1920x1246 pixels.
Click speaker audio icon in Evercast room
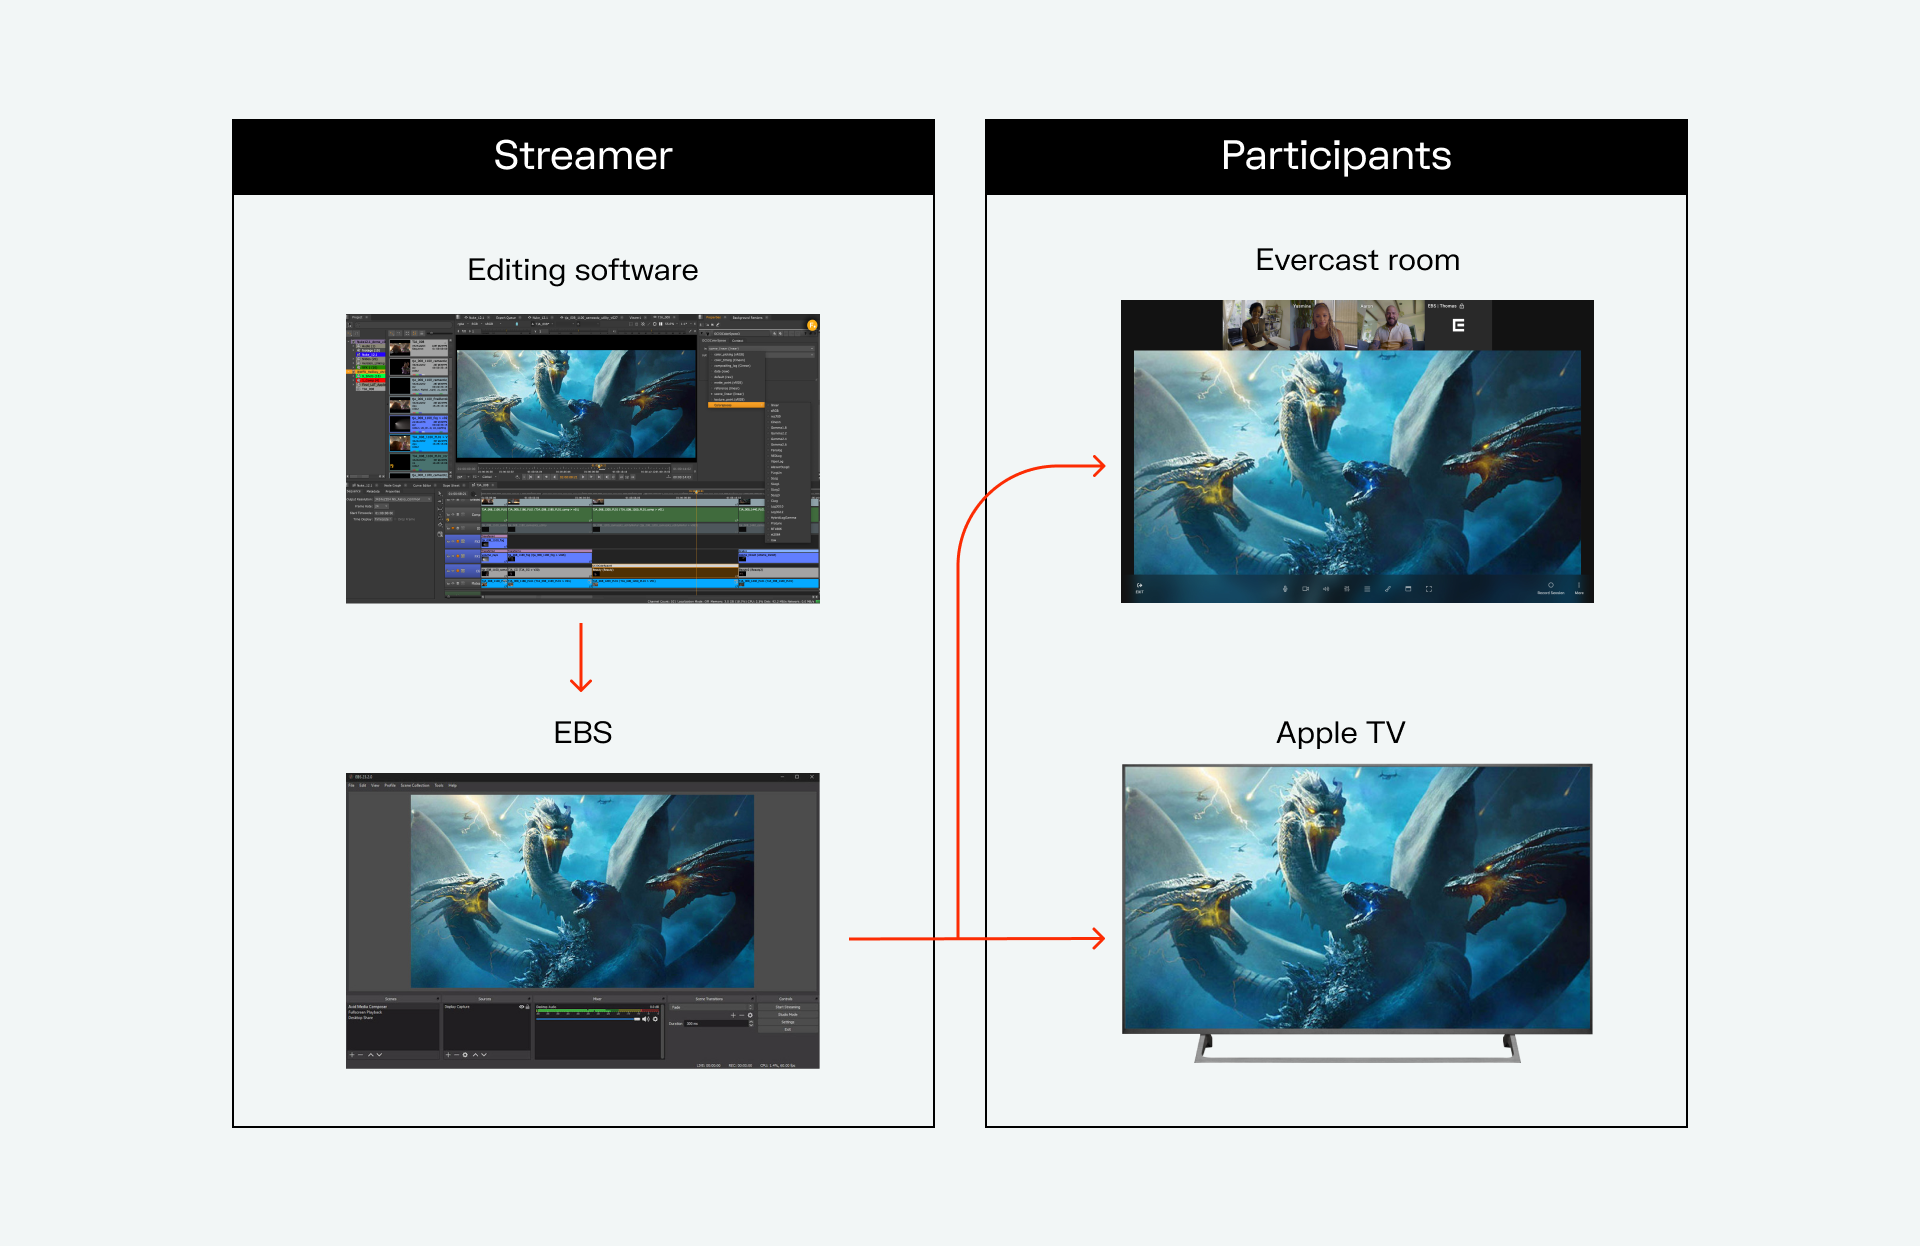pos(1326,589)
